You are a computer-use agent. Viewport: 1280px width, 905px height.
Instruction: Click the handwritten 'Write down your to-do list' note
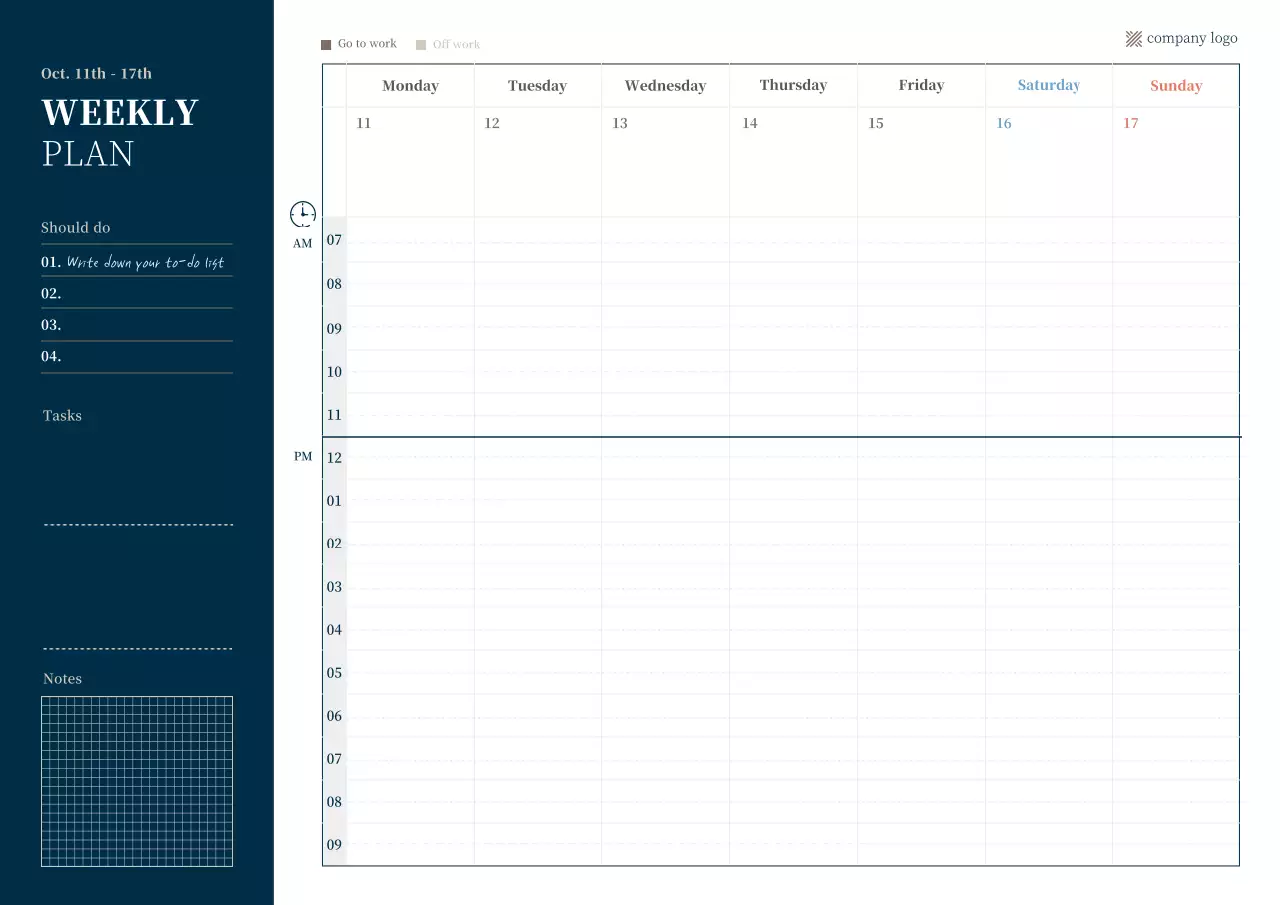pos(146,262)
